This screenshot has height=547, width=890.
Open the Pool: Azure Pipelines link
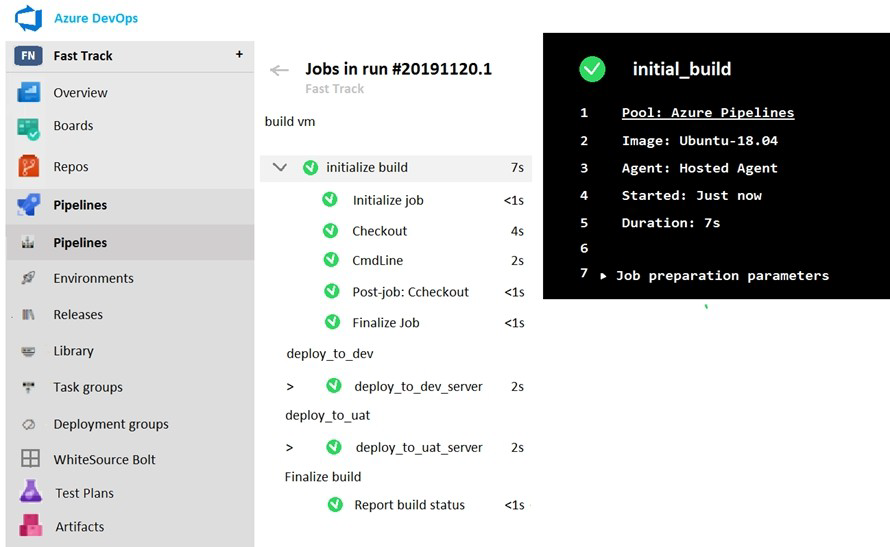[707, 113]
